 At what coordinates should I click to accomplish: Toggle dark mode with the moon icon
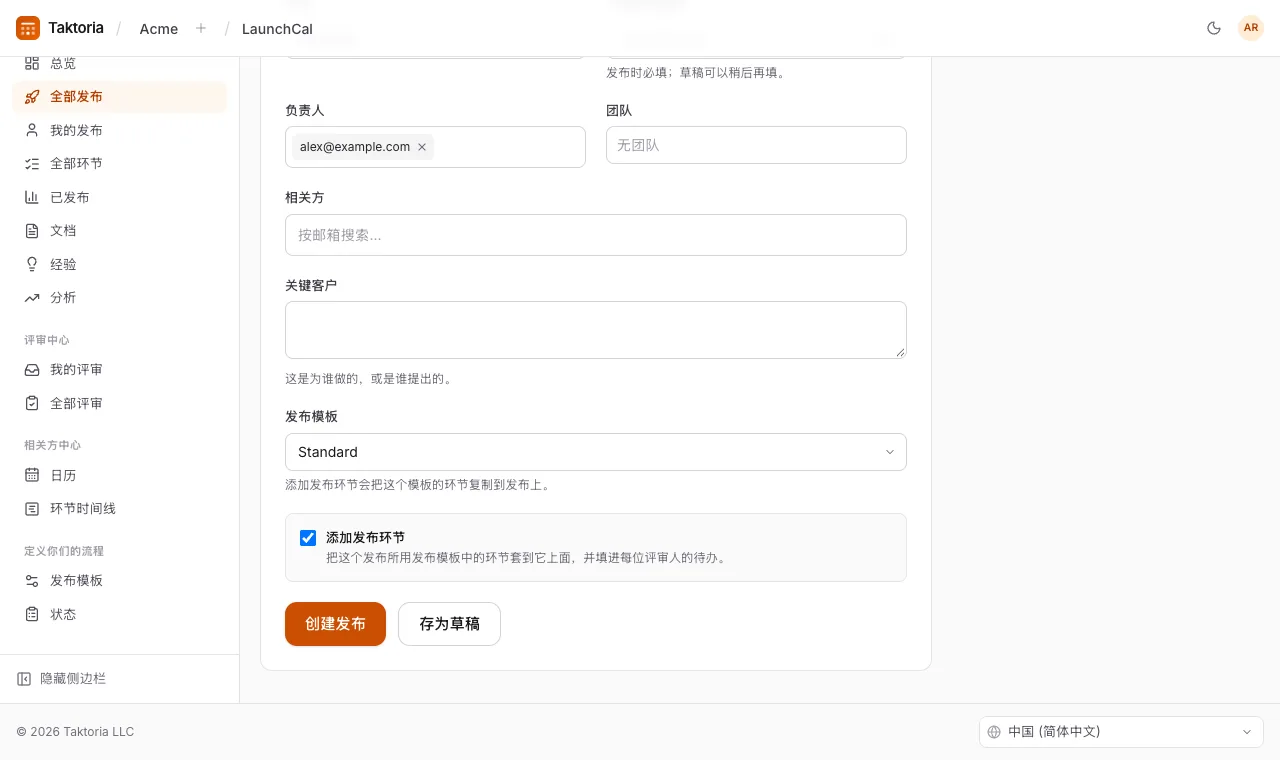click(1214, 28)
